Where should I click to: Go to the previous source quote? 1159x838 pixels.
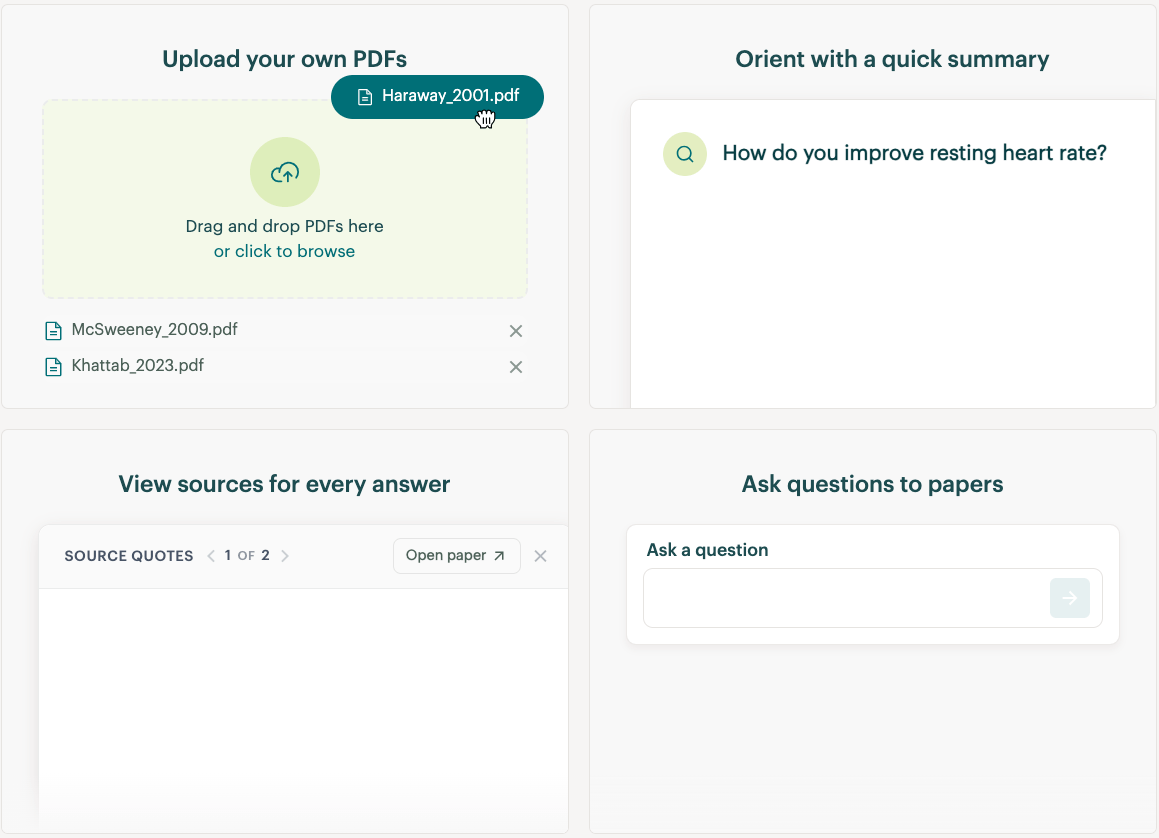click(211, 556)
